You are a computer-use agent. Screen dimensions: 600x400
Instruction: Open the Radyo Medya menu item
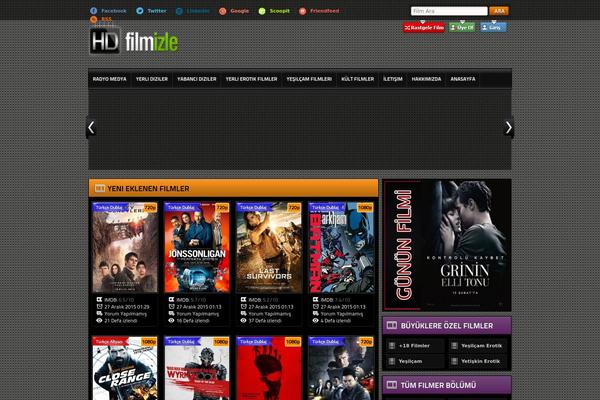point(109,79)
